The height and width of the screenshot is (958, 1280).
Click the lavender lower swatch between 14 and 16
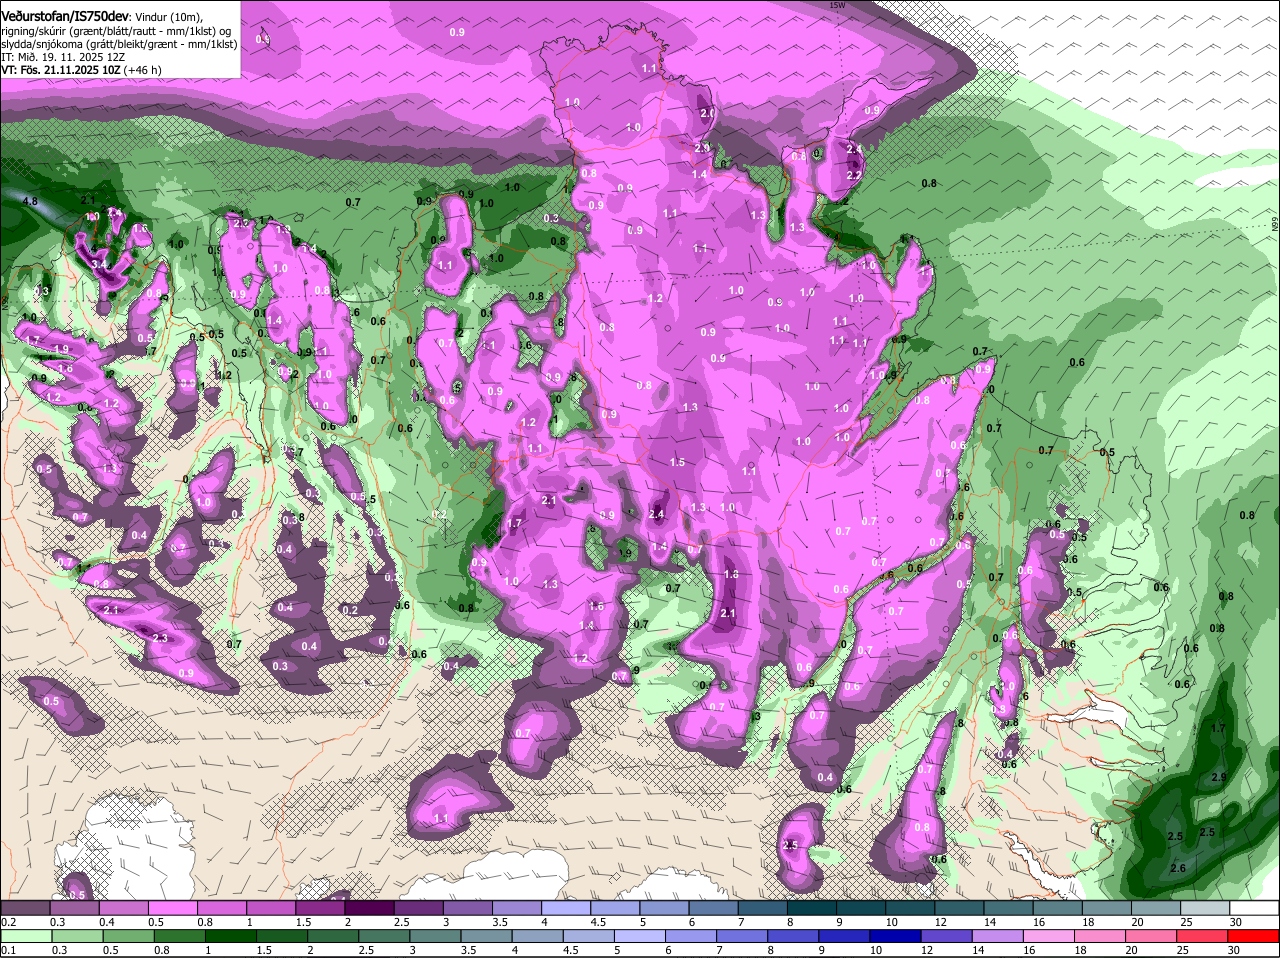pos(998,935)
